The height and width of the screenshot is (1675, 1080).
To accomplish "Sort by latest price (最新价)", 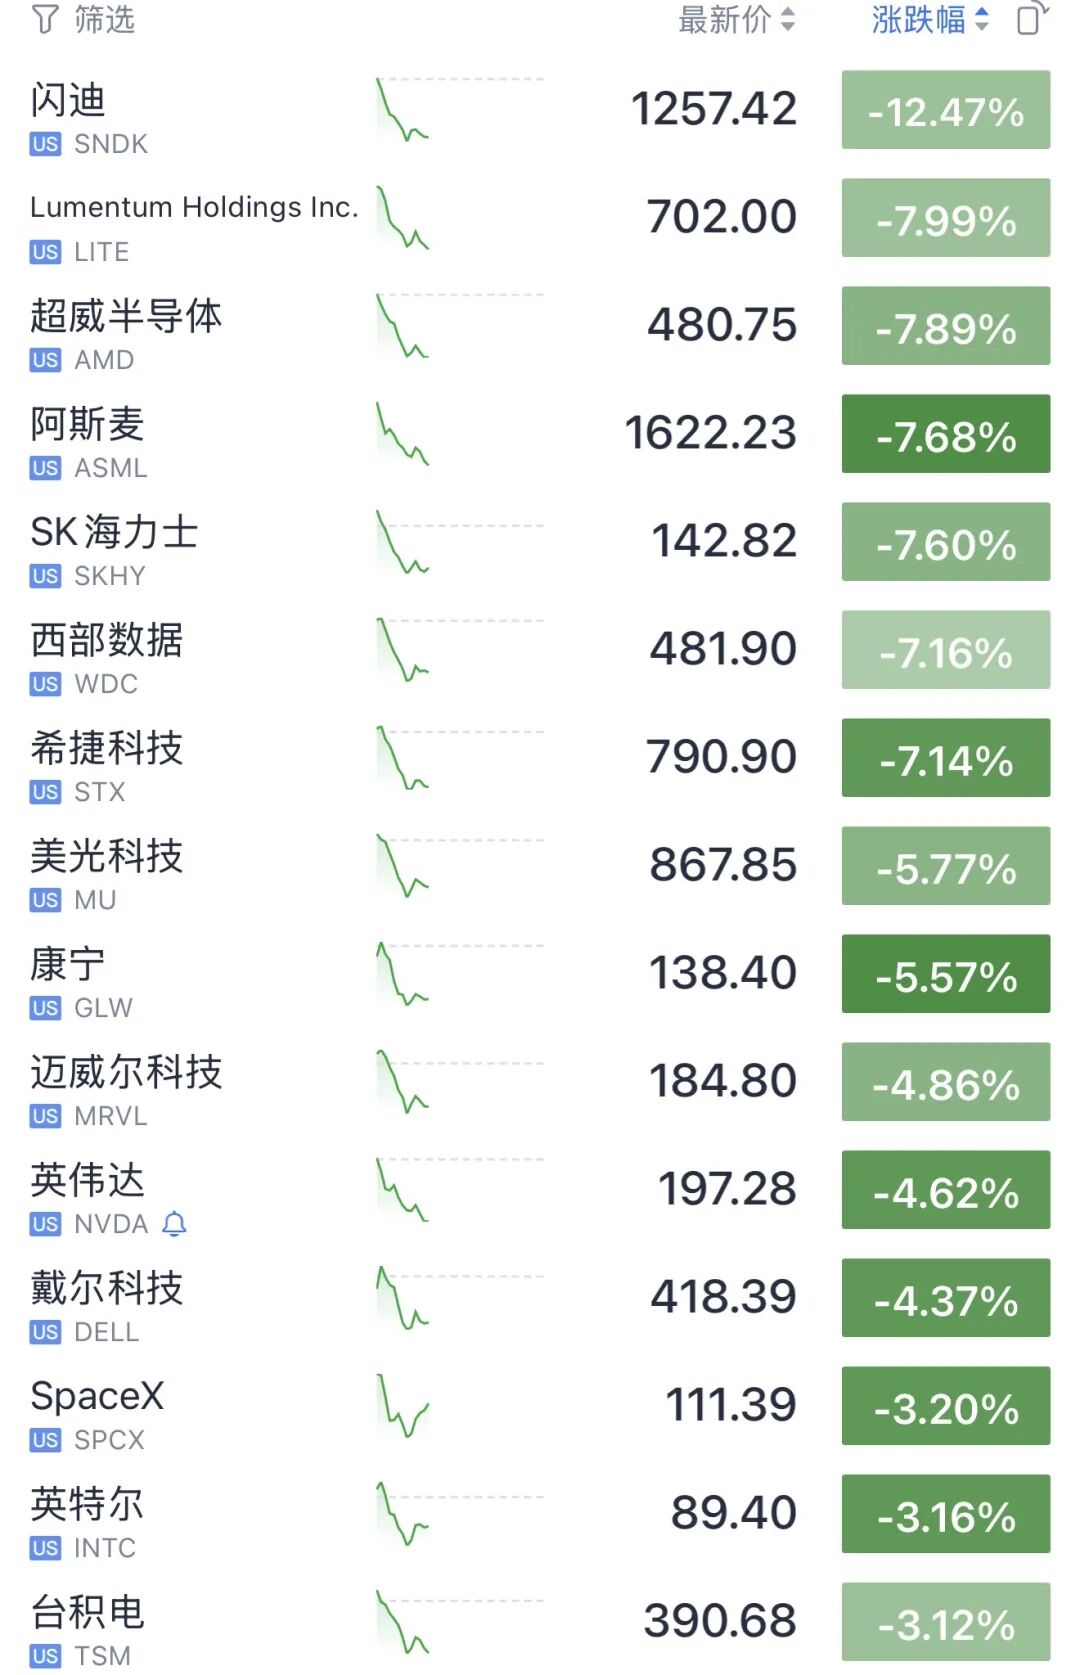I will coord(736,19).
